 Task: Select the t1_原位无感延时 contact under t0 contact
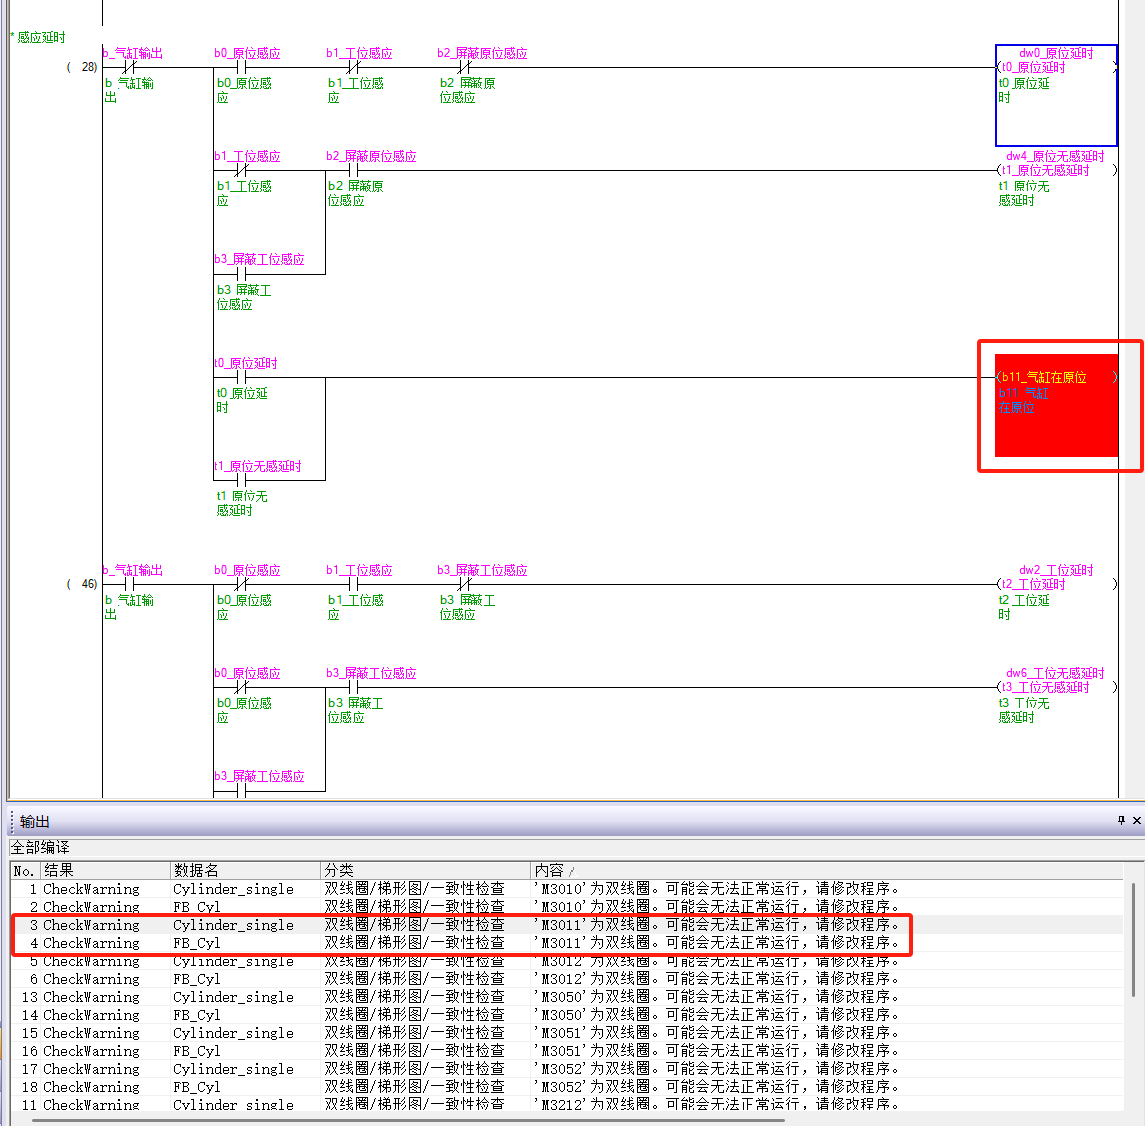point(241,480)
